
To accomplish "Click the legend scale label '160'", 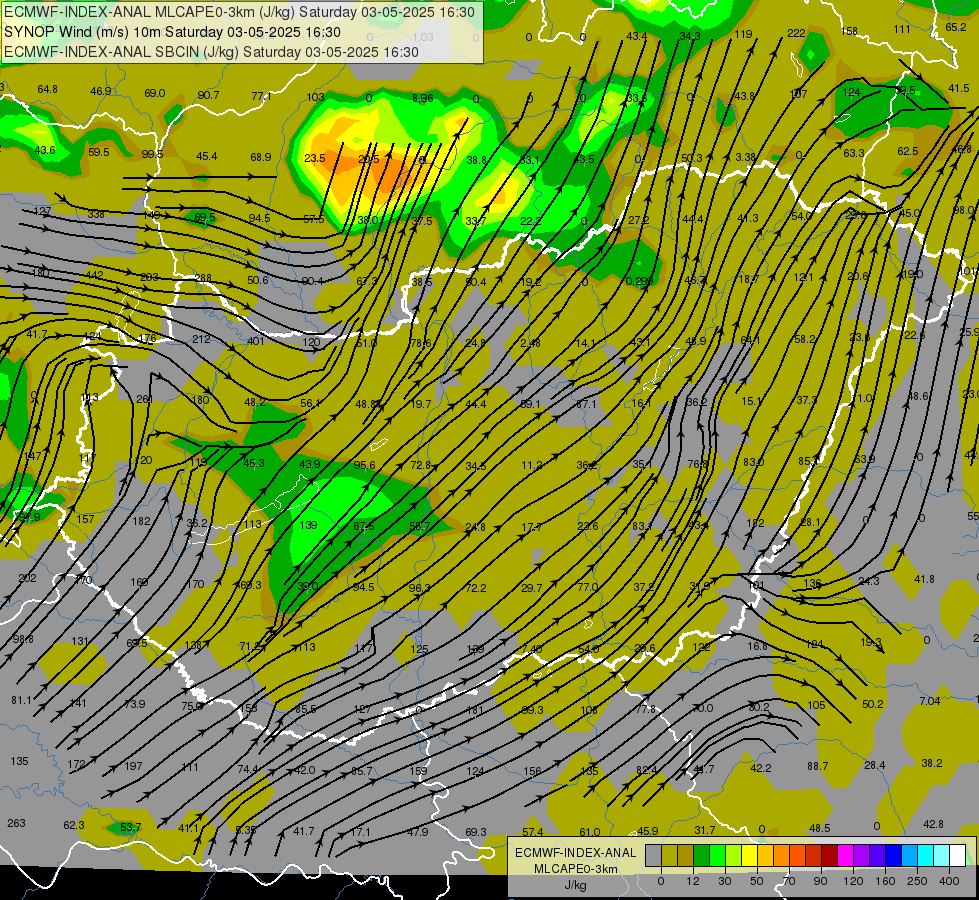I will tap(885, 881).
